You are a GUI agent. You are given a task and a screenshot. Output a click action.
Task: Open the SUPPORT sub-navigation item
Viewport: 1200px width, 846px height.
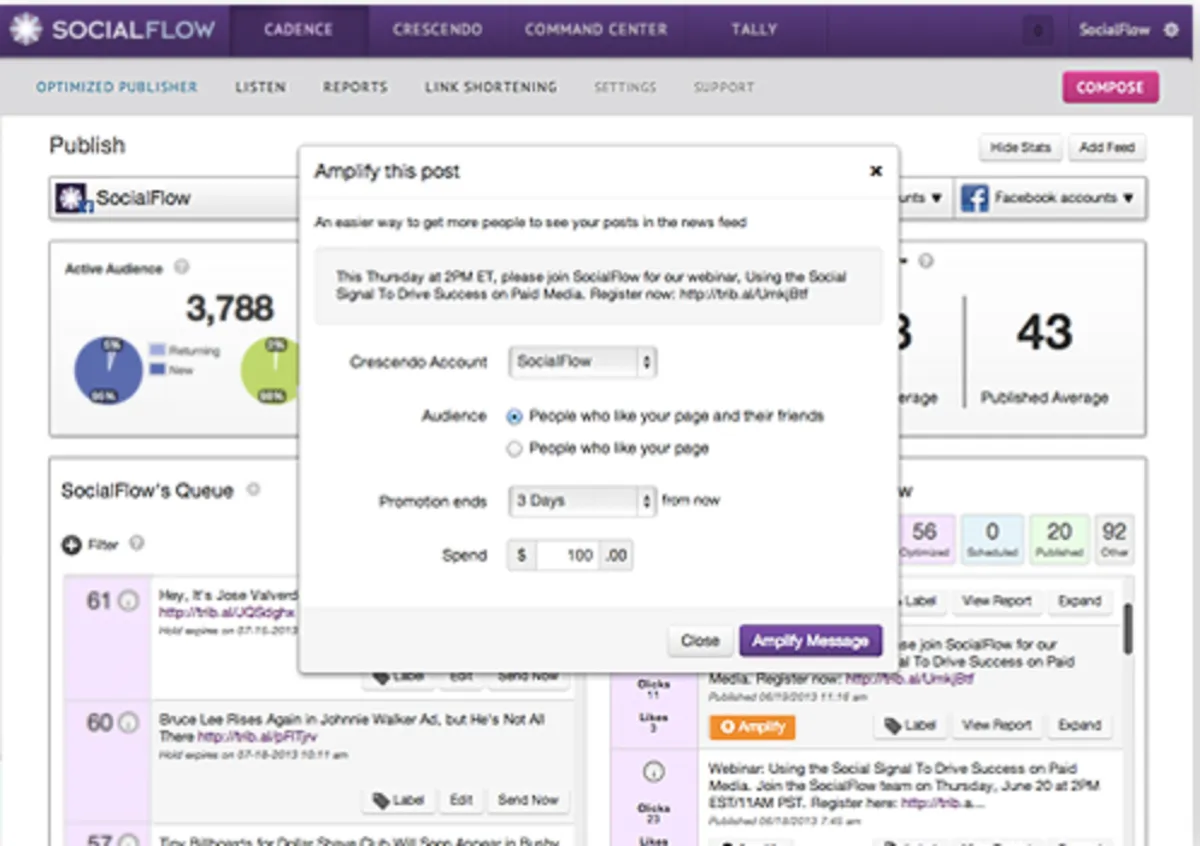[724, 87]
